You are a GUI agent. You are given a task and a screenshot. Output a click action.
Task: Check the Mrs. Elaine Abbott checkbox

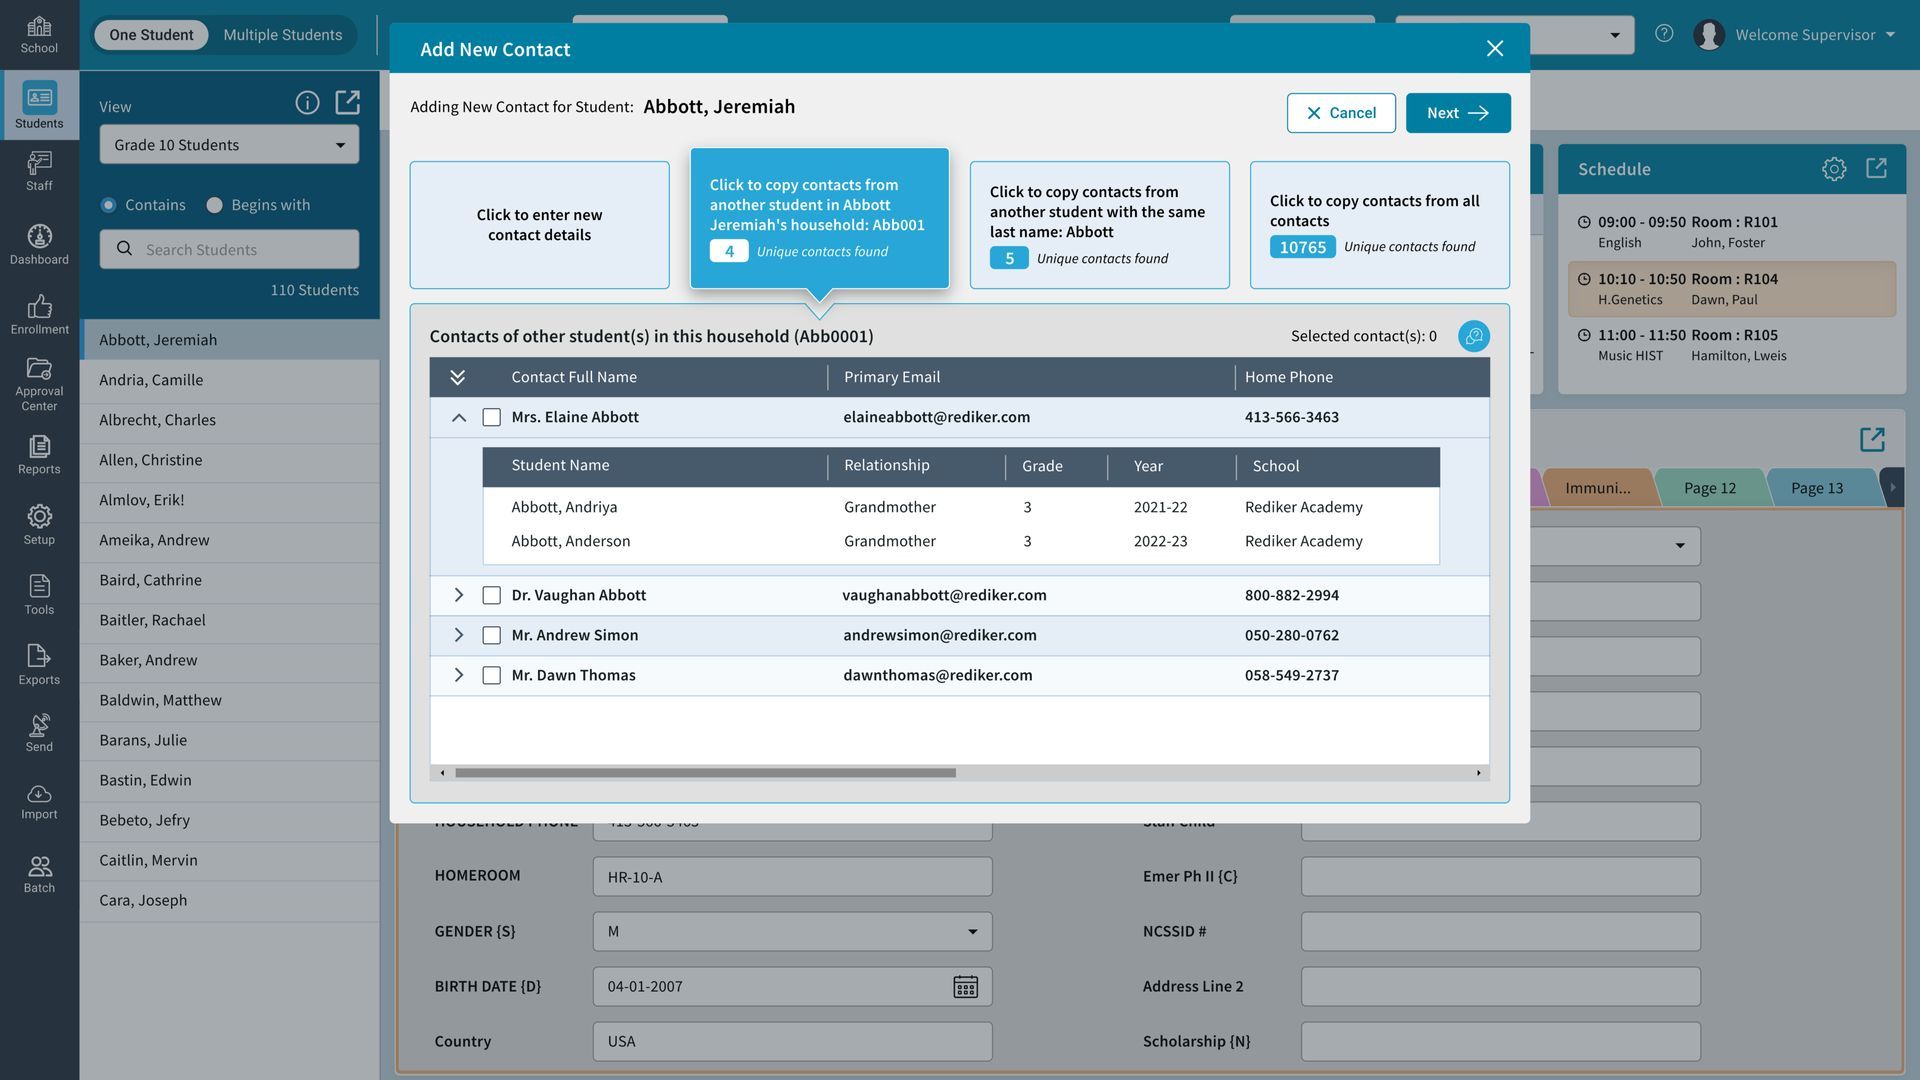(x=491, y=417)
